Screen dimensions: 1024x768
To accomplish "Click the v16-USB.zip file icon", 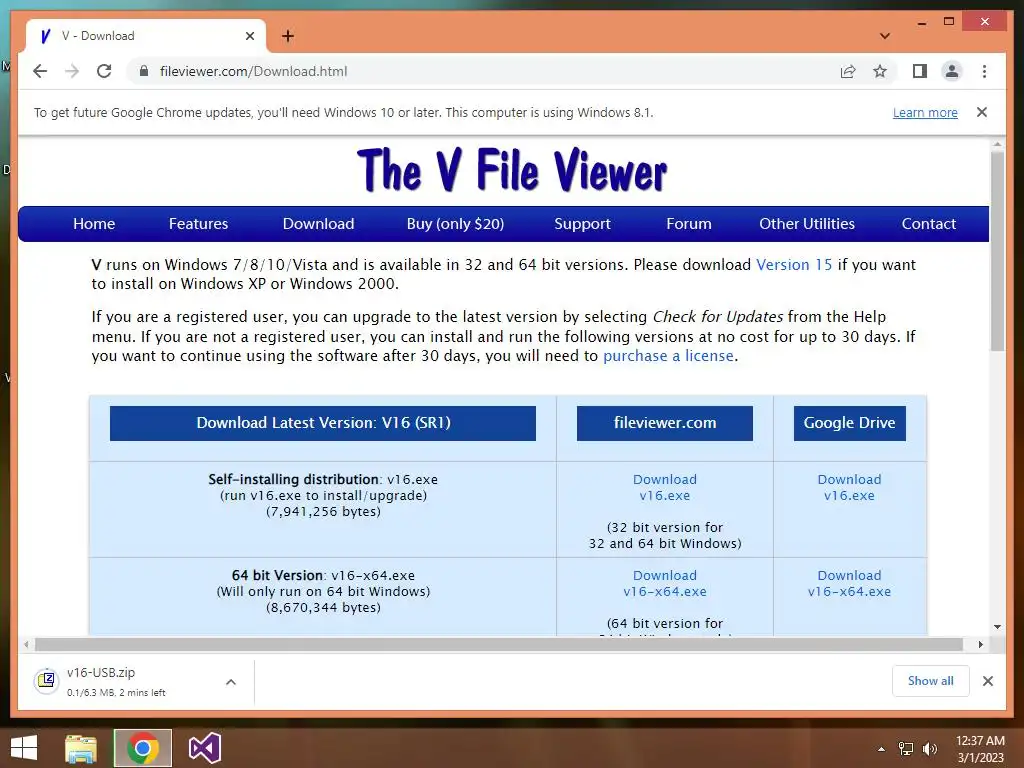I will click(x=46, y=680).
